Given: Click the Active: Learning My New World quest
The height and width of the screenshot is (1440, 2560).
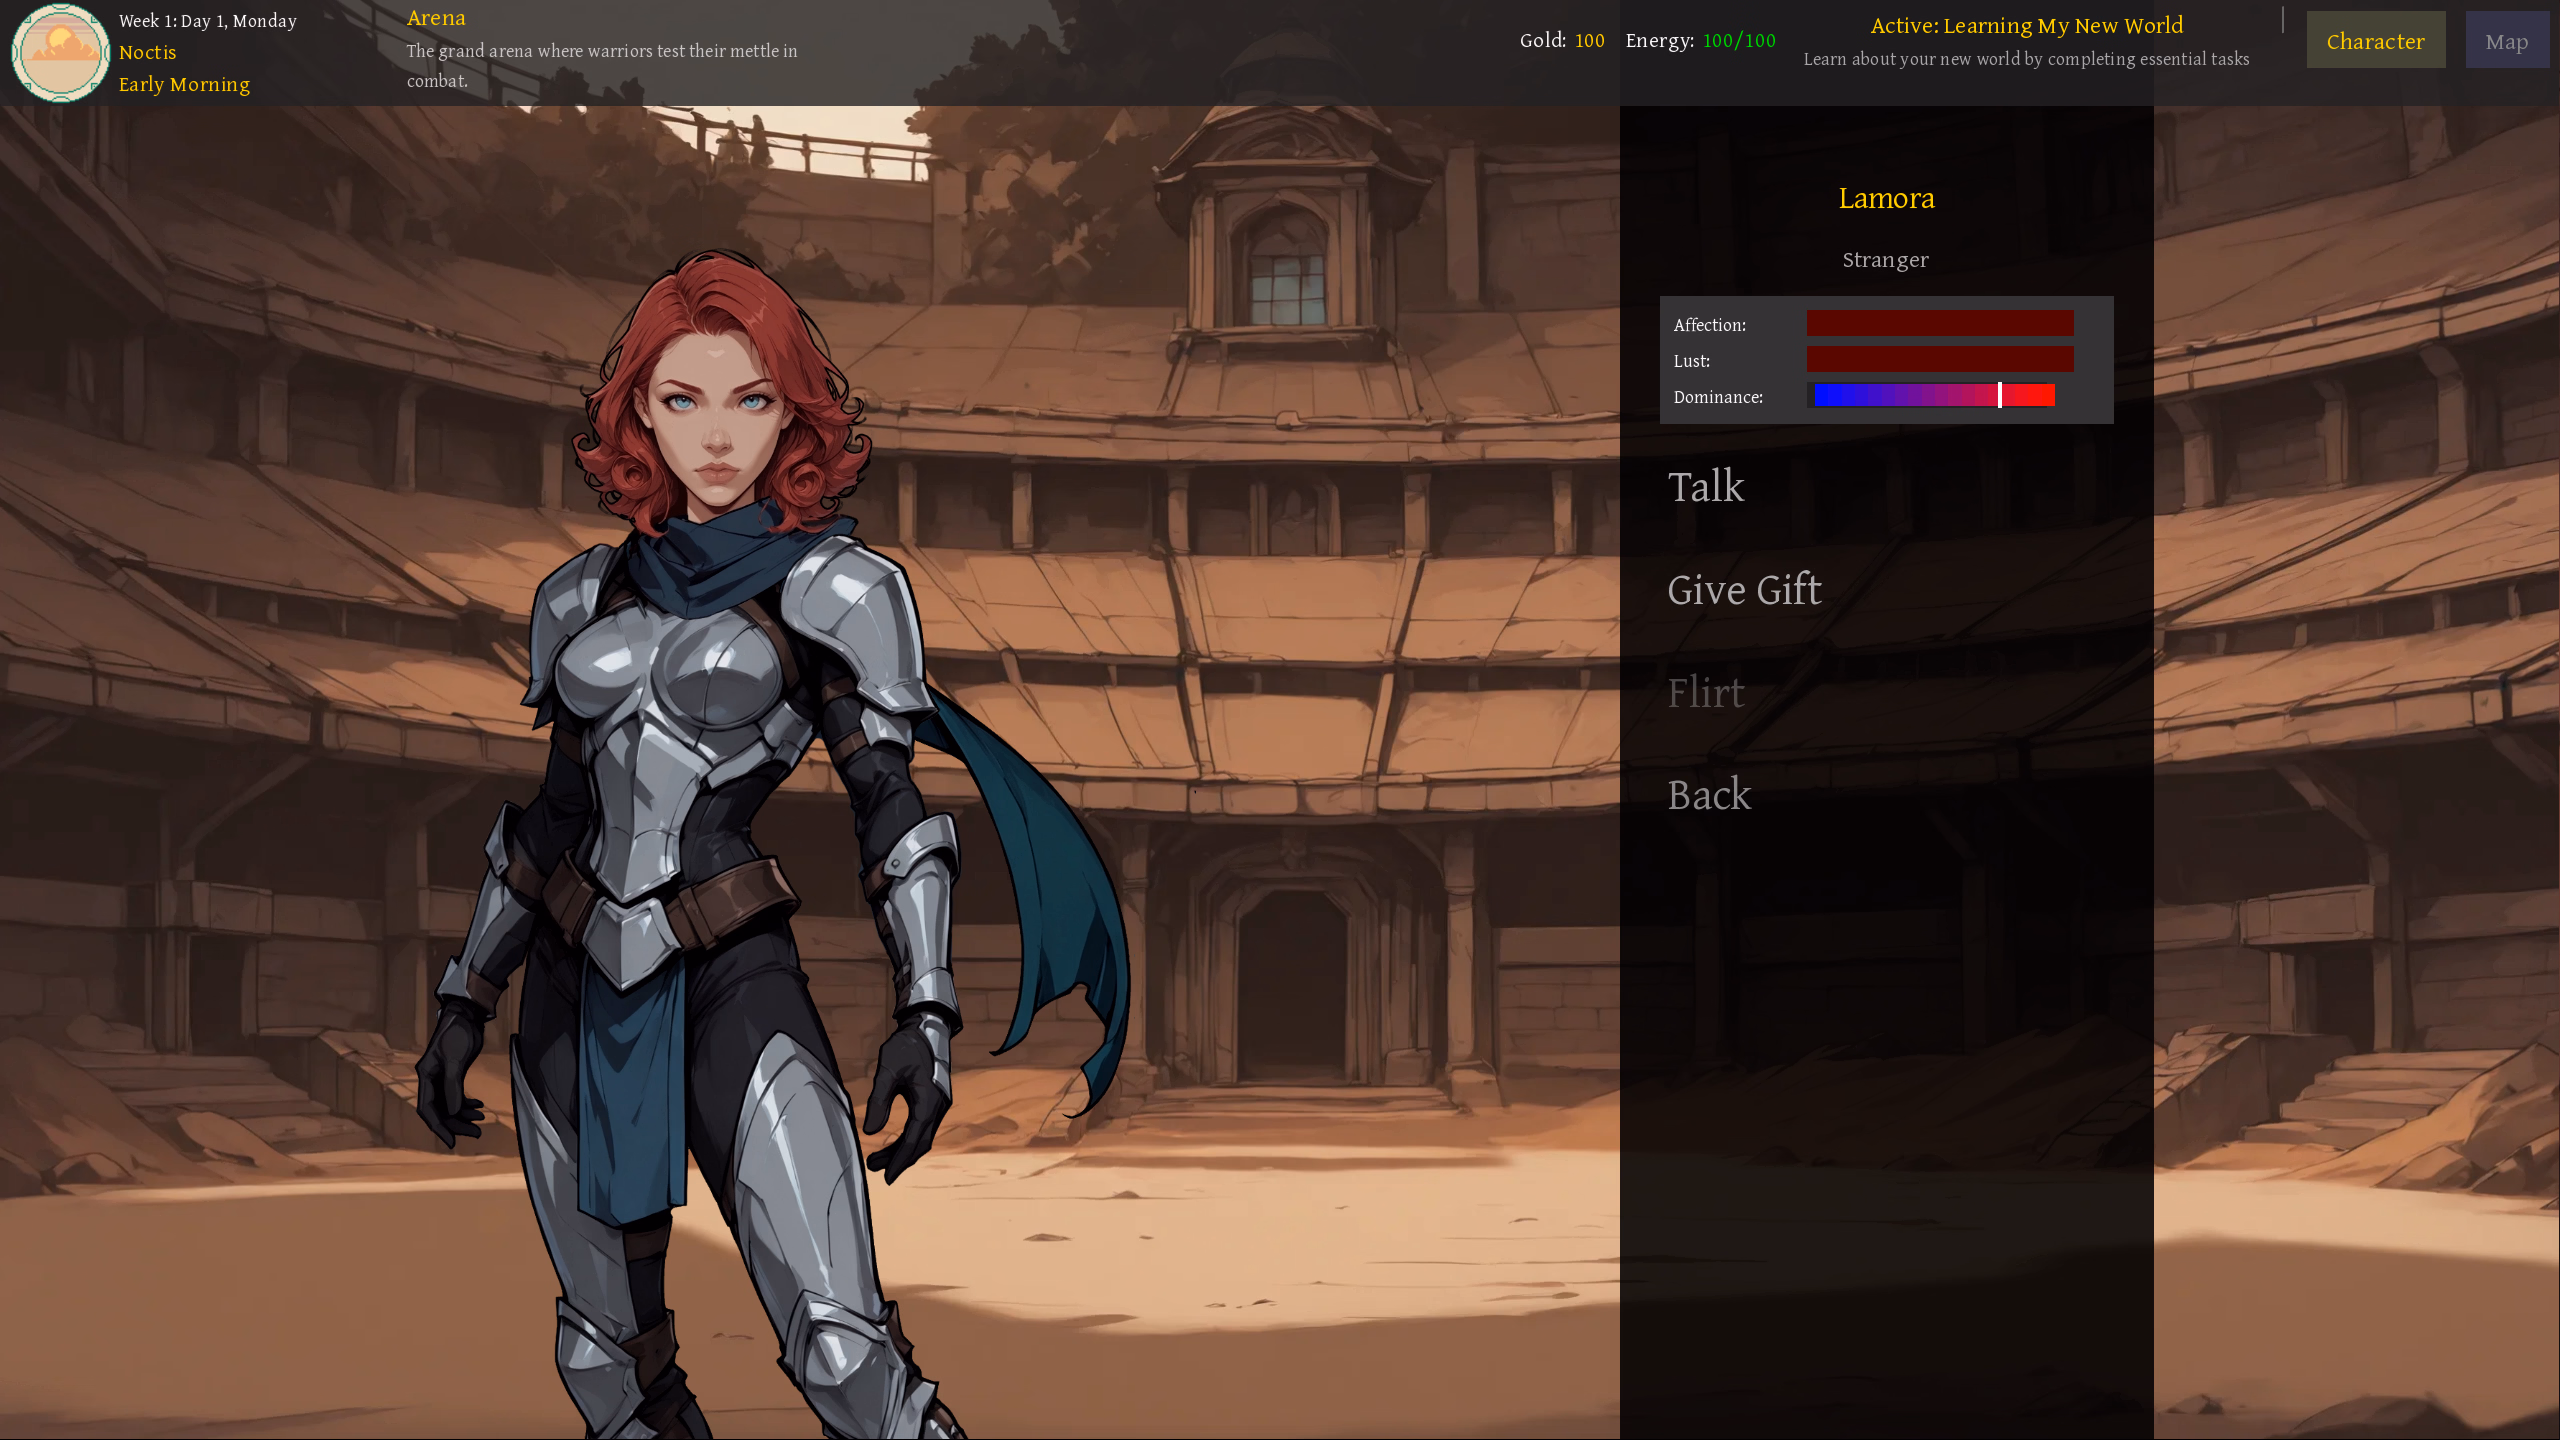Looking at the screenshot, I should pos(2026,26).
